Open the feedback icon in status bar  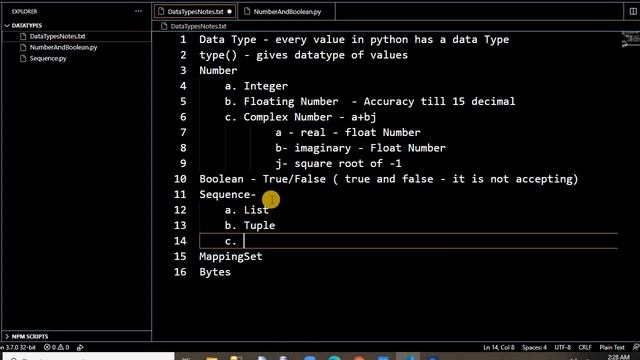636,347
